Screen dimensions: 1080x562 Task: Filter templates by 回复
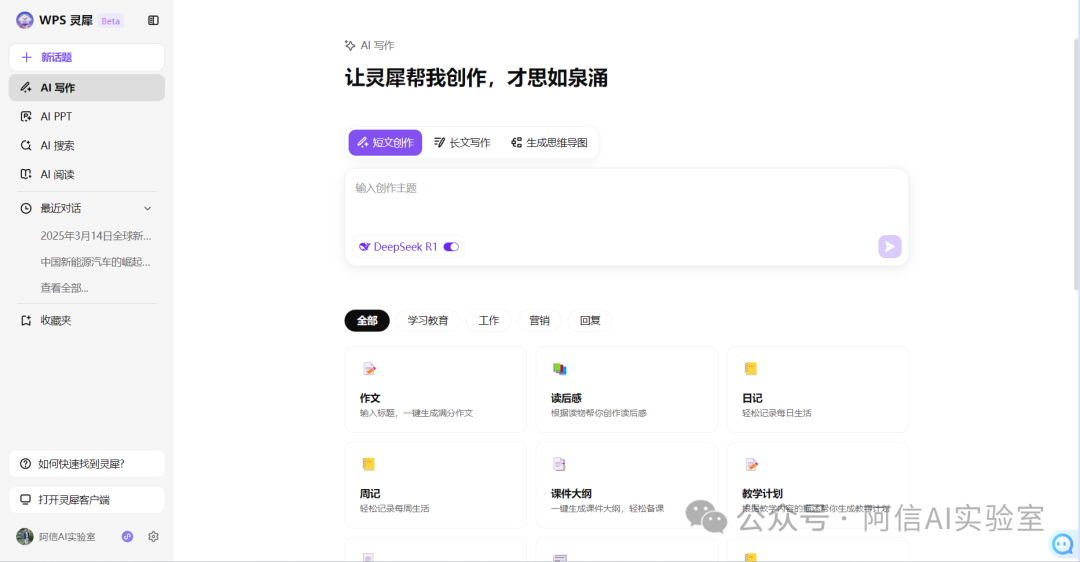[590, 320]
